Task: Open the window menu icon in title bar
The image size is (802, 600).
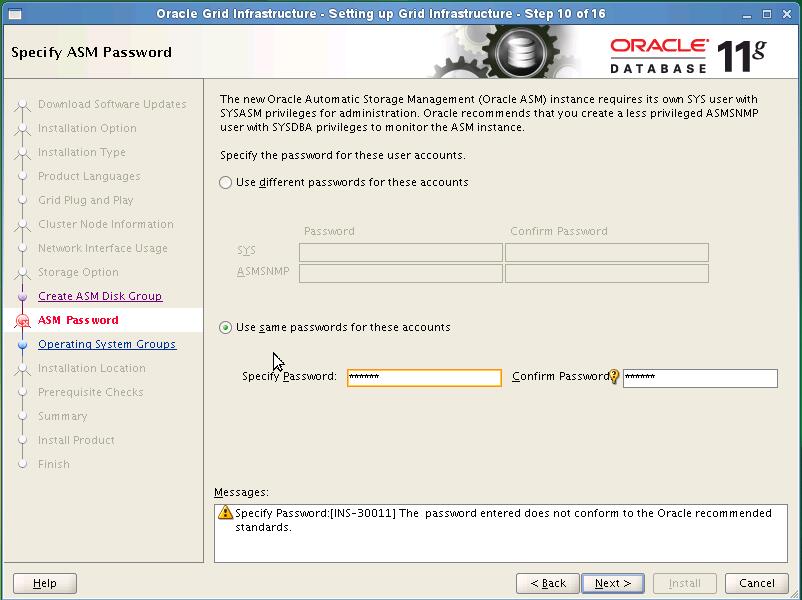Action: [15, 14]
